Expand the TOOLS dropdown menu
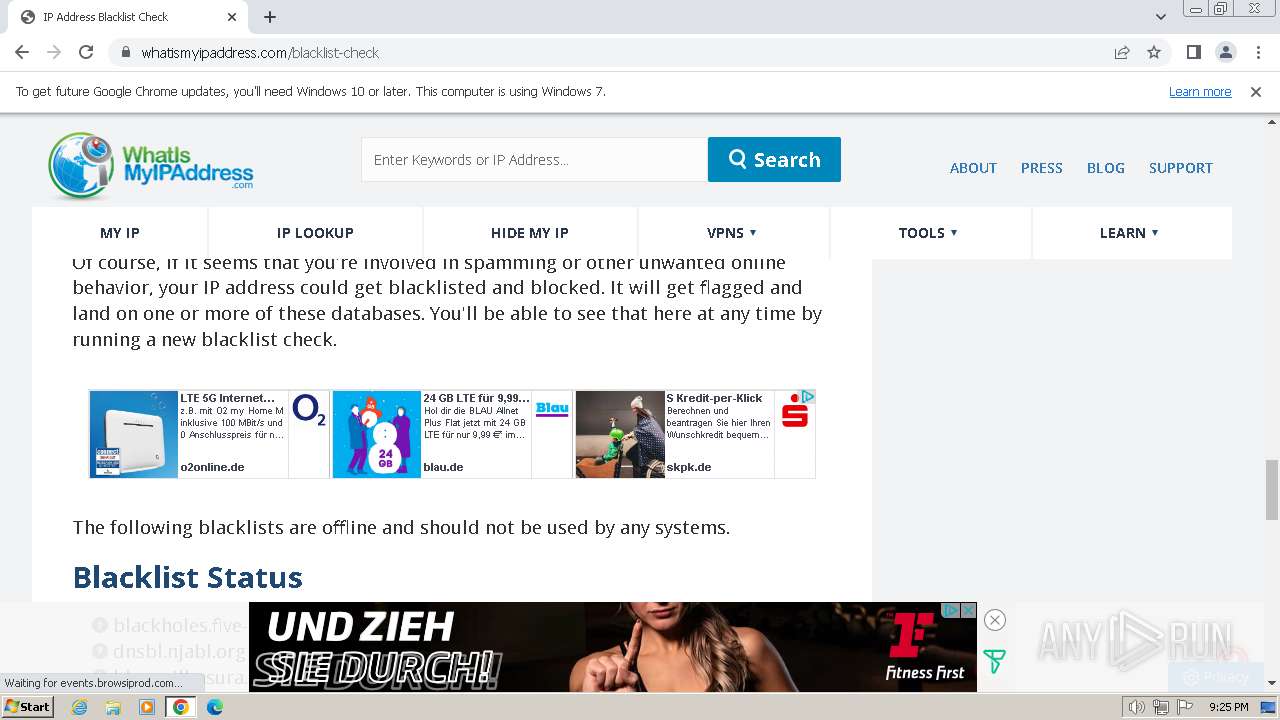 (928, 233)
